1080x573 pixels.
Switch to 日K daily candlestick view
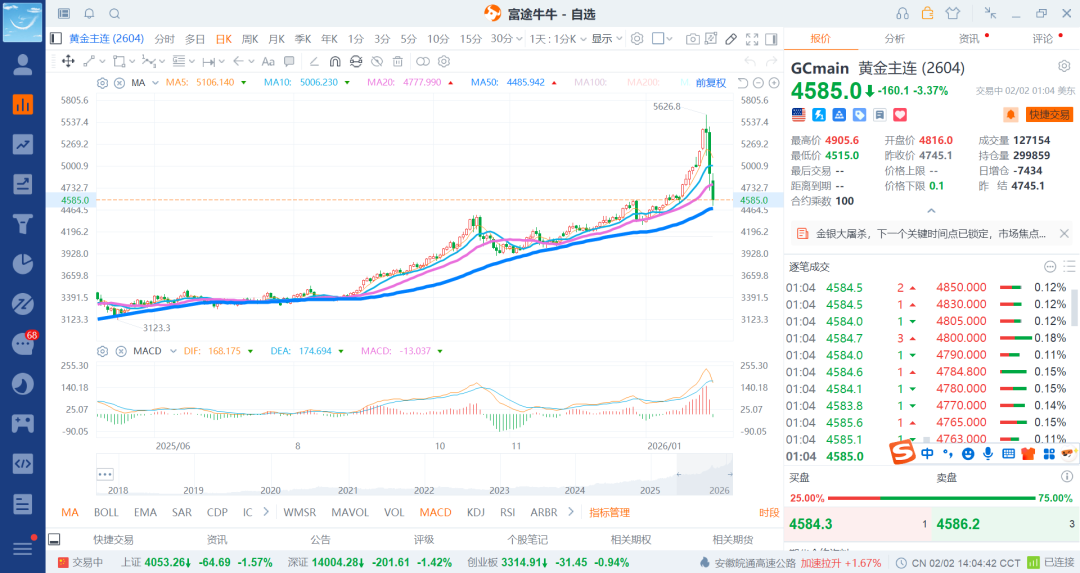(224, 39)
